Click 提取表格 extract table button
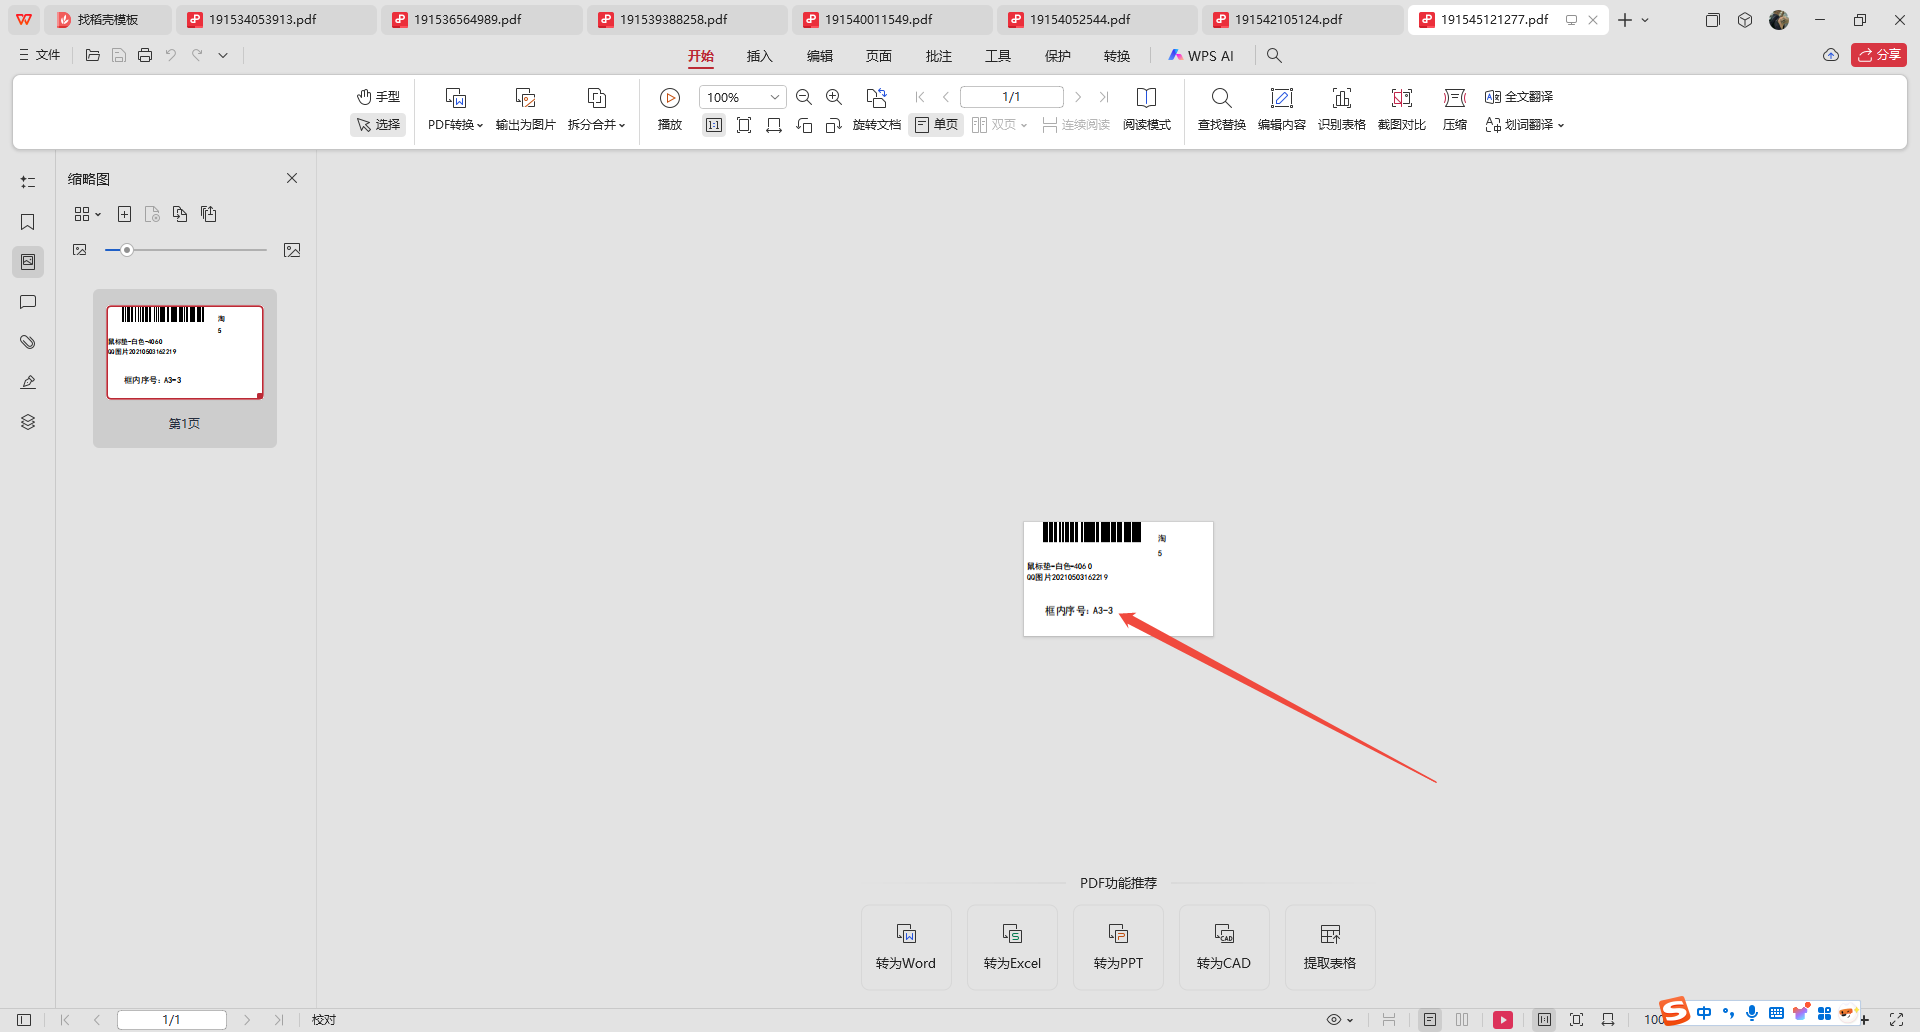1920x1032 pixels. click(1330, 947)
